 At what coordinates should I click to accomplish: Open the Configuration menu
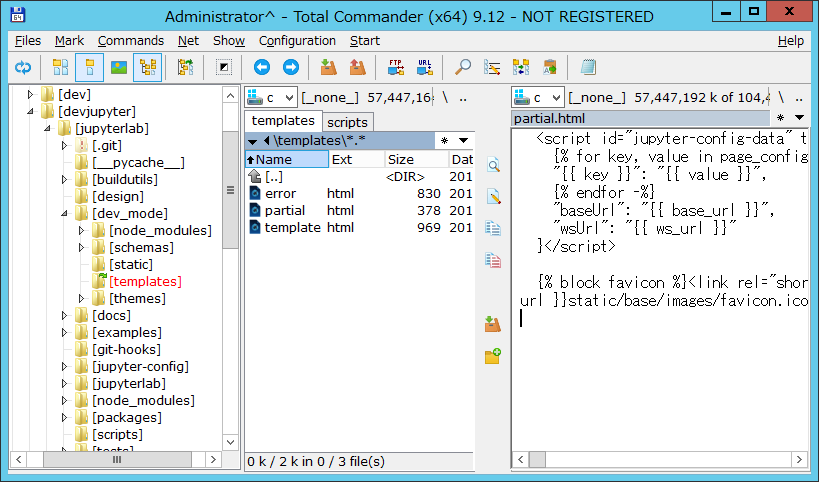pos(297,41)
